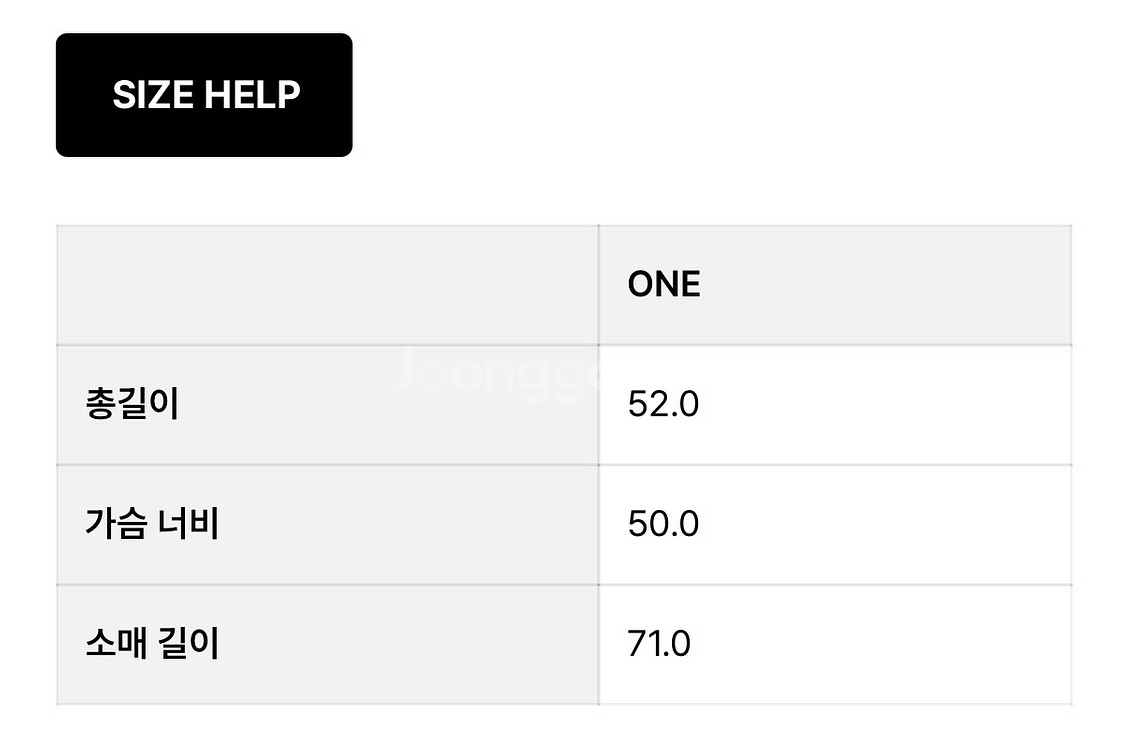Screen dimensions: 1129x750
Task: Click the ONE column cell for 가슴 너비
Action: [x=835, y=523]
